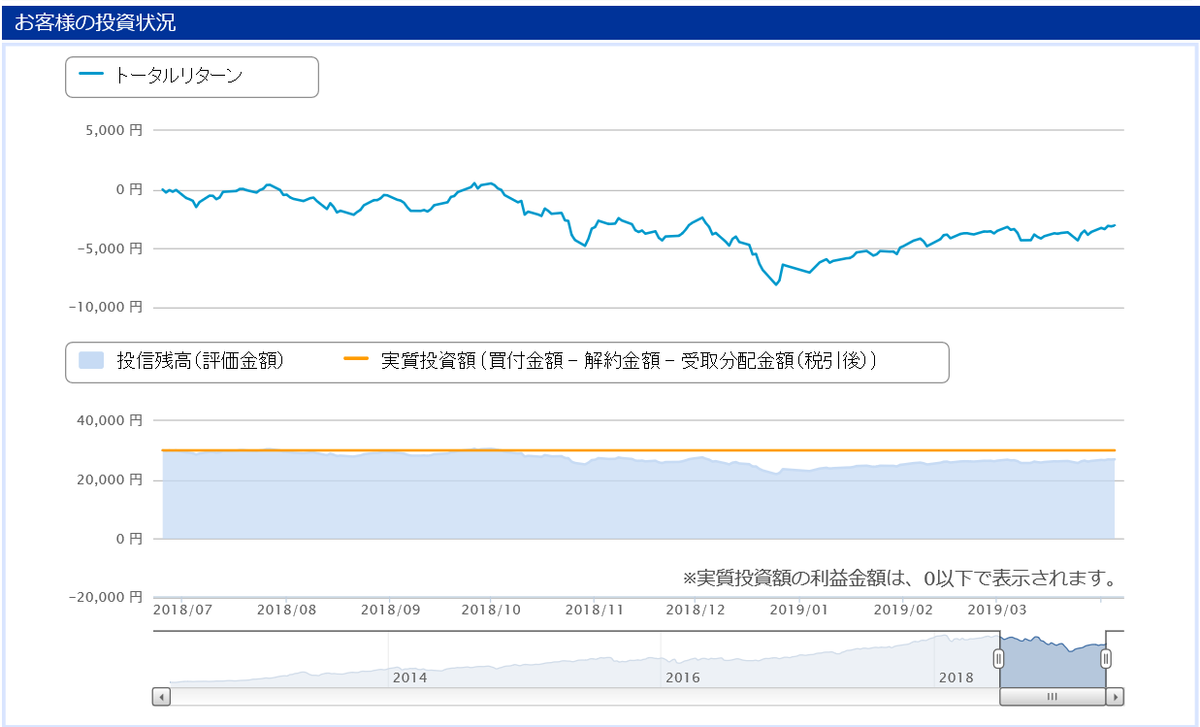This screenshot has height=727, width=1200.
Task: Click the お客様の投資状況 header title
Action: point(95,22)
